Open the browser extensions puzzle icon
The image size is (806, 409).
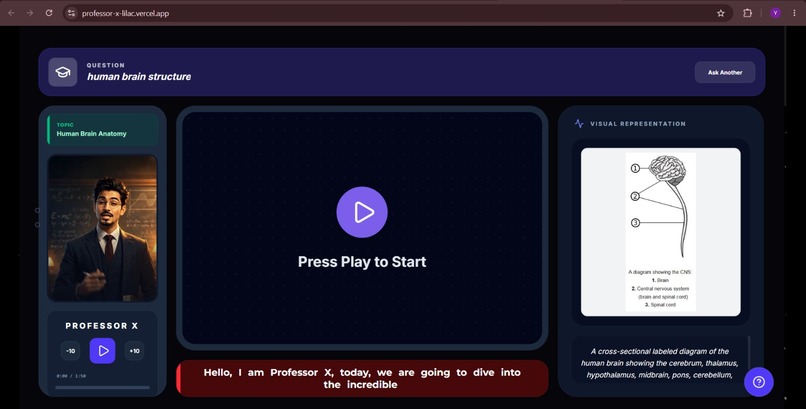click(747, 13)
